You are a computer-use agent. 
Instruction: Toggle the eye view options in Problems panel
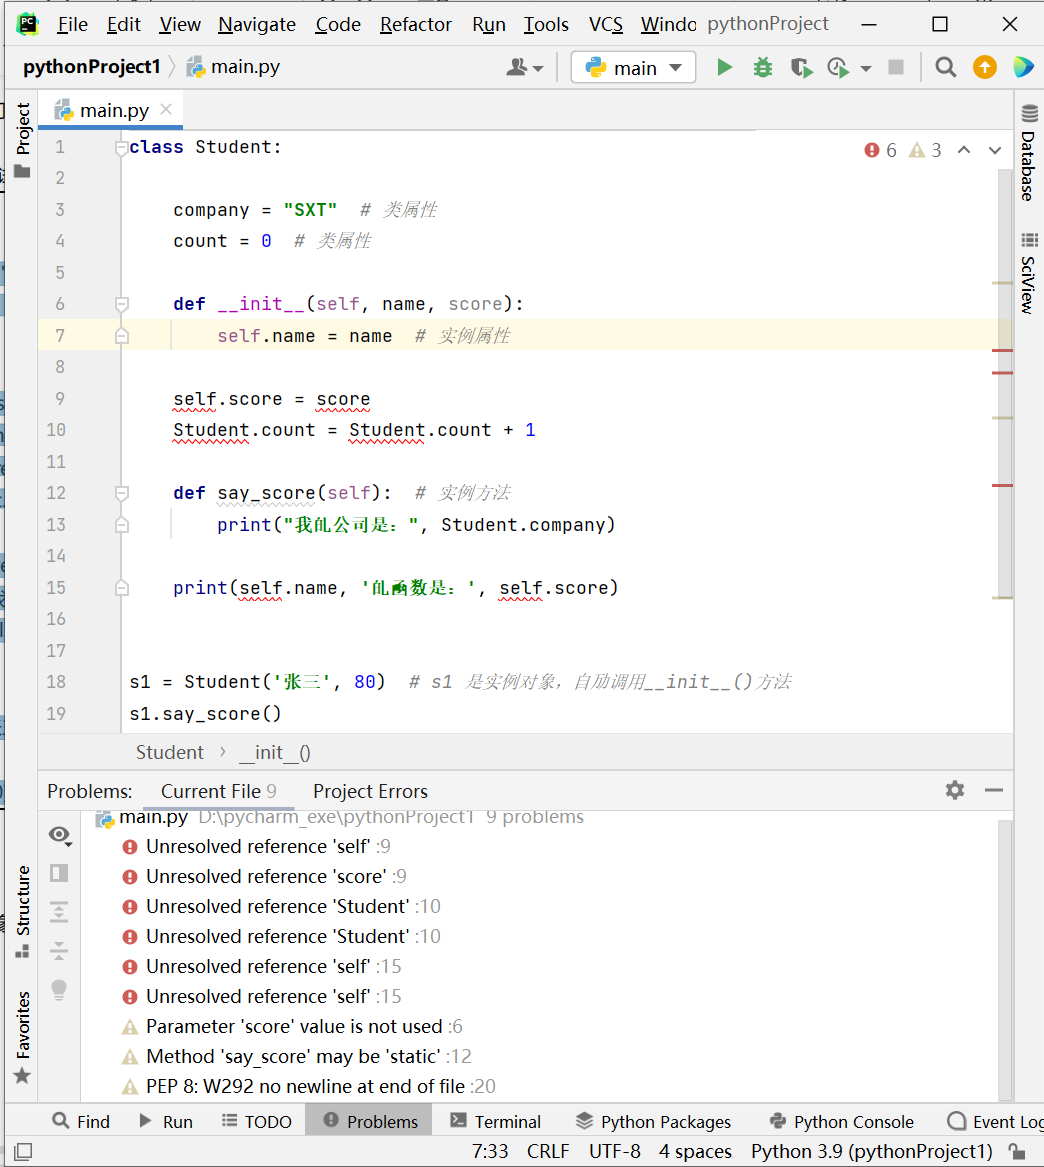60,835
